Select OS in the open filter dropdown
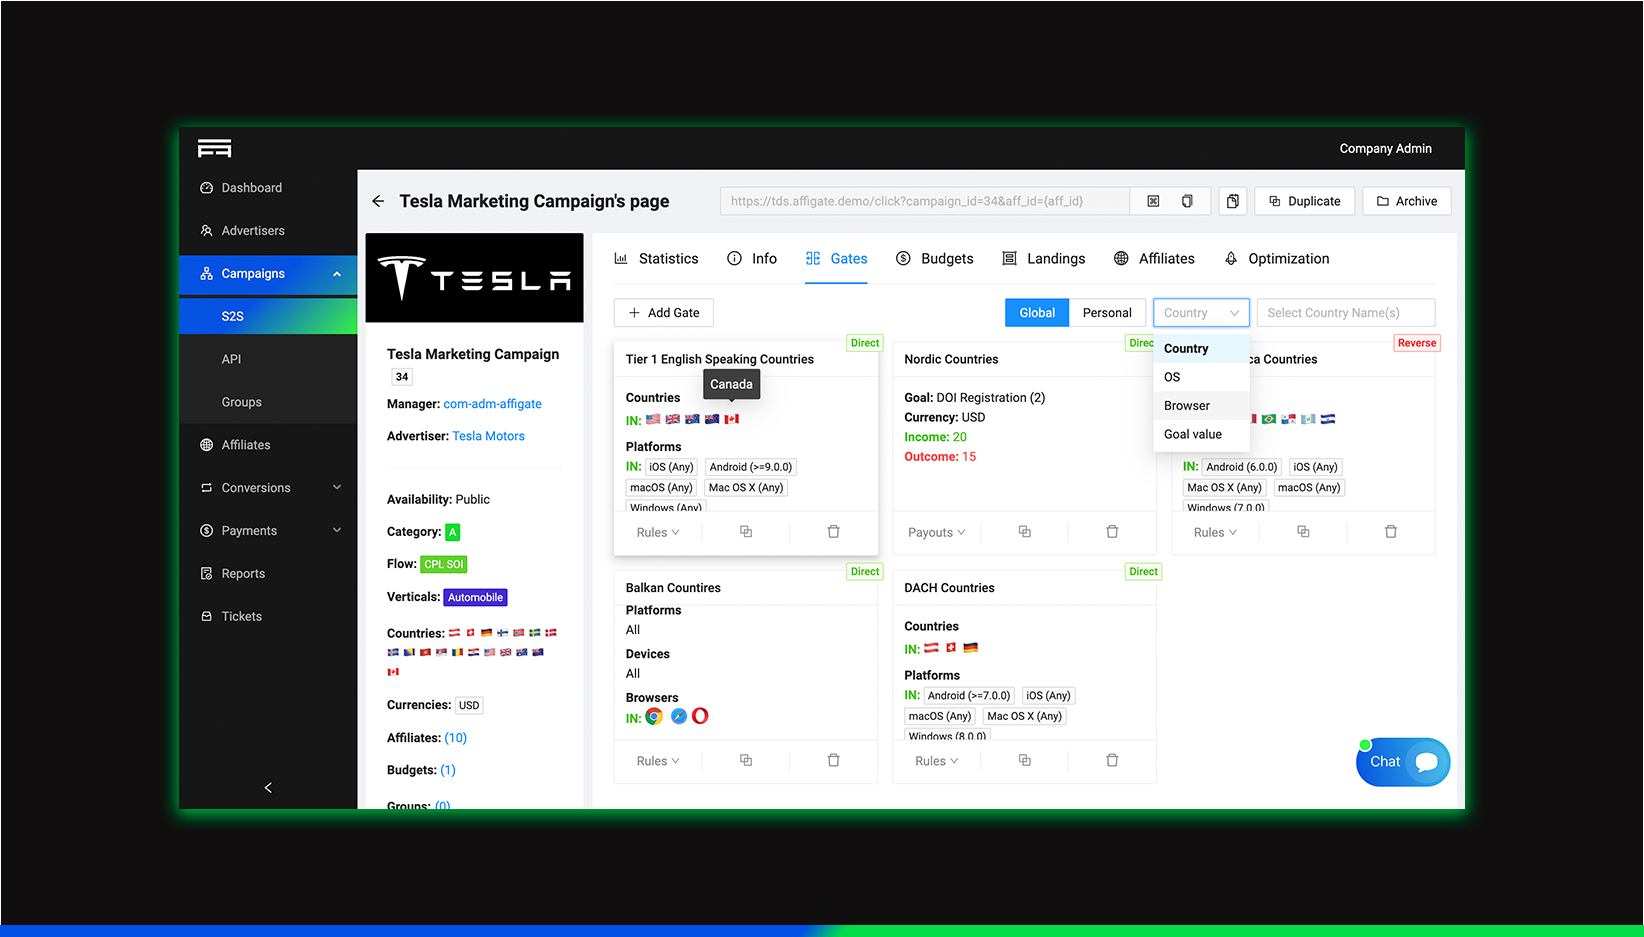Viewport: 1644px width, 937px height. [1171, 377]
